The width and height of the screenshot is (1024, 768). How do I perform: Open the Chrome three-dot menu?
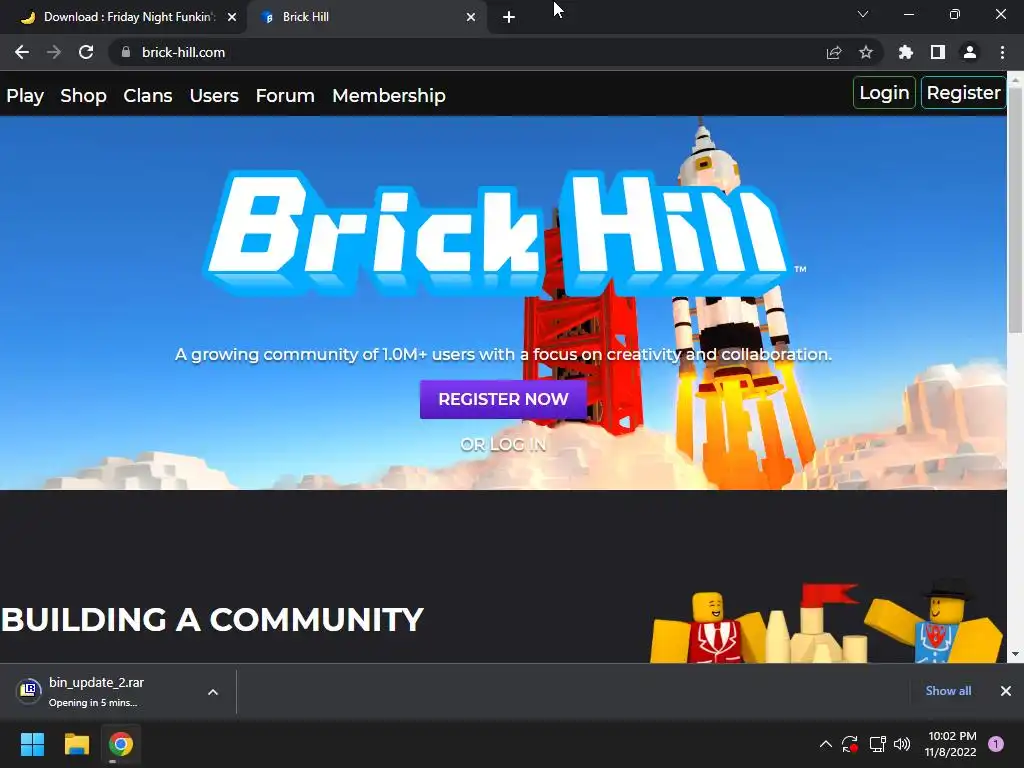[1002, 52]
